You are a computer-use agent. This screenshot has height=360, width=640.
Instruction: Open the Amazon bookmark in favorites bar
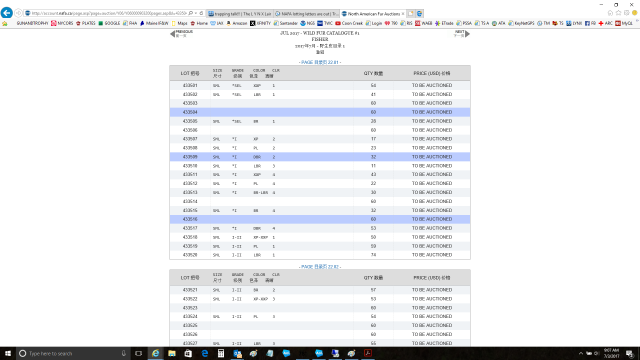237,24
